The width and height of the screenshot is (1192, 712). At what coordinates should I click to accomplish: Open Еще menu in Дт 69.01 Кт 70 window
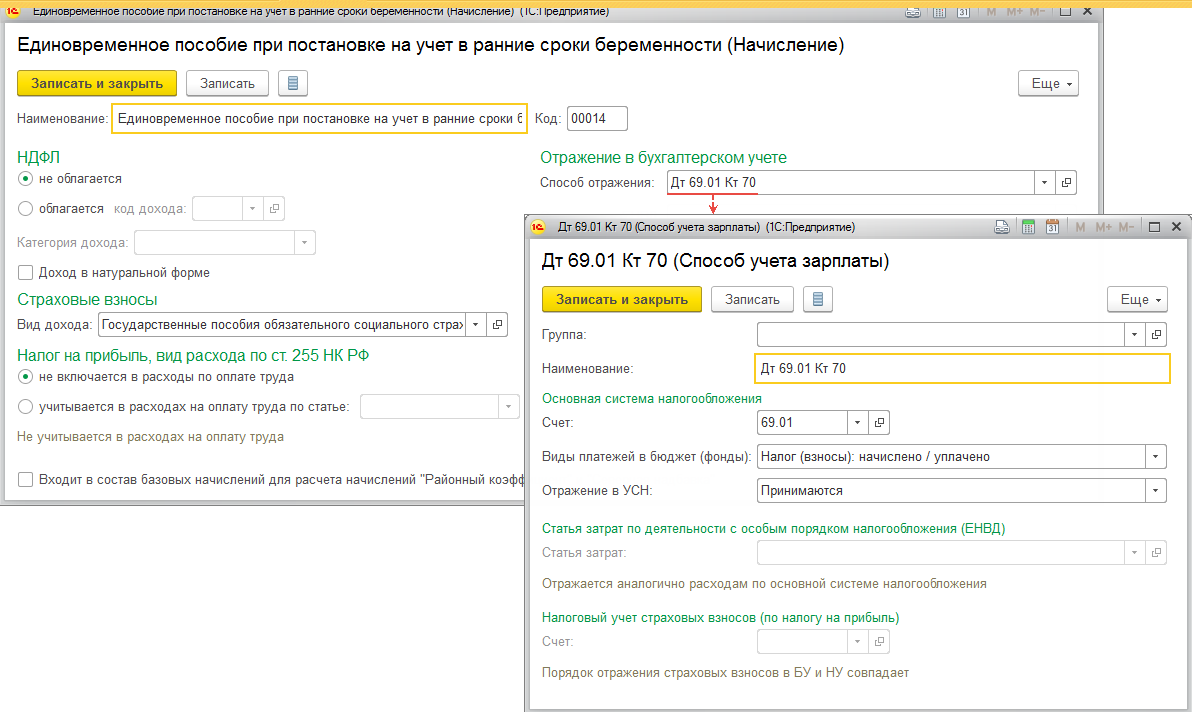pos(1137,299)
